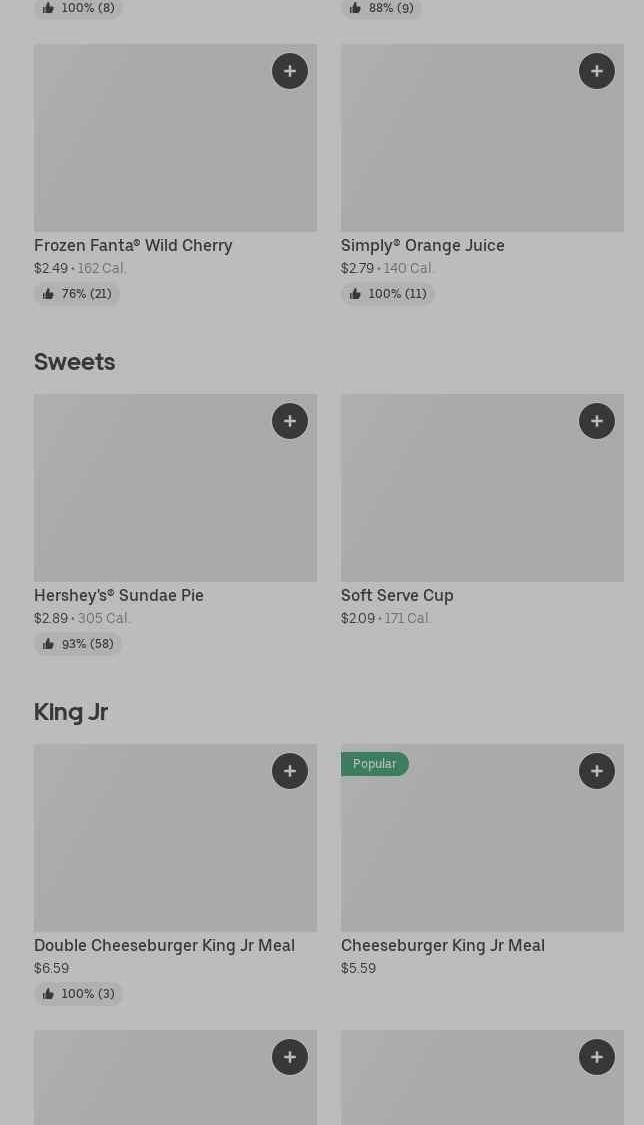The width and height of the screenshot is (644, 1125).
Task: Add Simply Orange Juice with plus icon
Action: 597,71
